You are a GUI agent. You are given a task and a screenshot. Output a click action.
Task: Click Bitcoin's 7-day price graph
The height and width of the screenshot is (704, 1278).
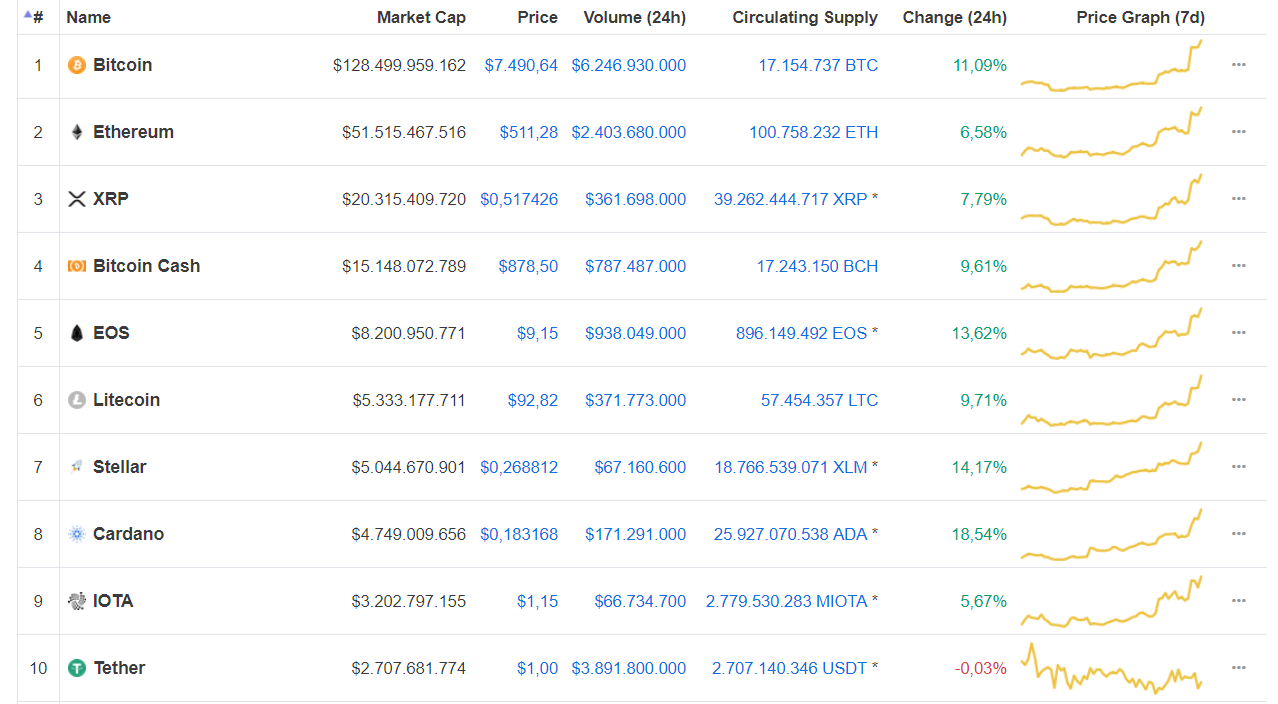pos(1110,65)
